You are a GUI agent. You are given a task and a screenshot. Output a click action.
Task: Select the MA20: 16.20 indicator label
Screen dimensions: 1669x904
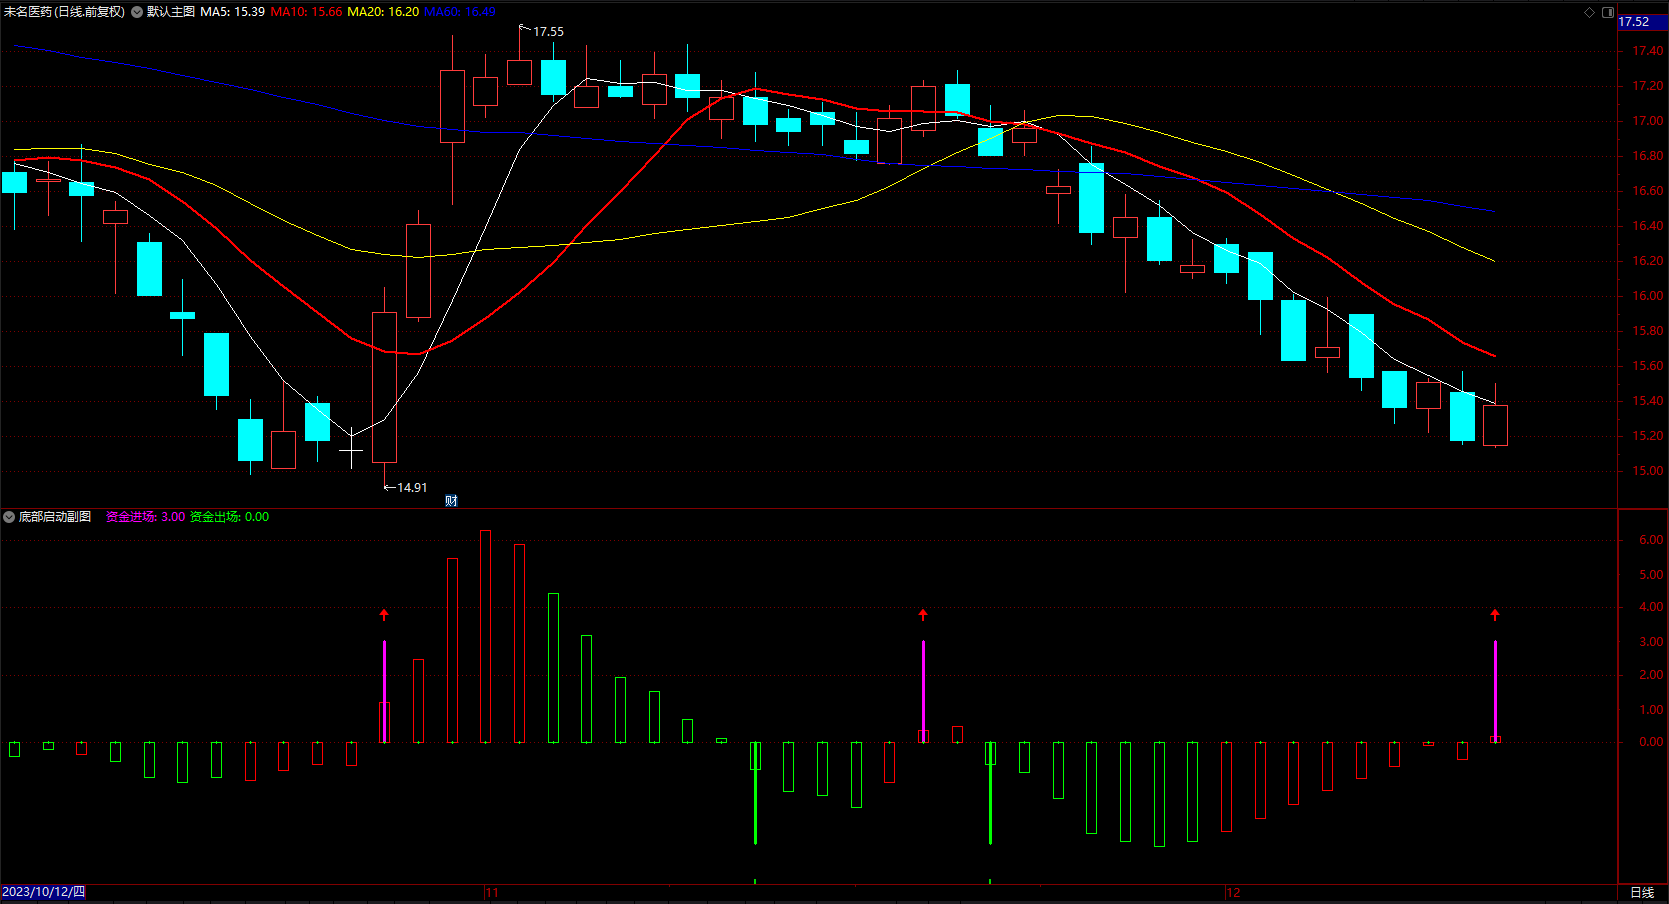[383, 12]
